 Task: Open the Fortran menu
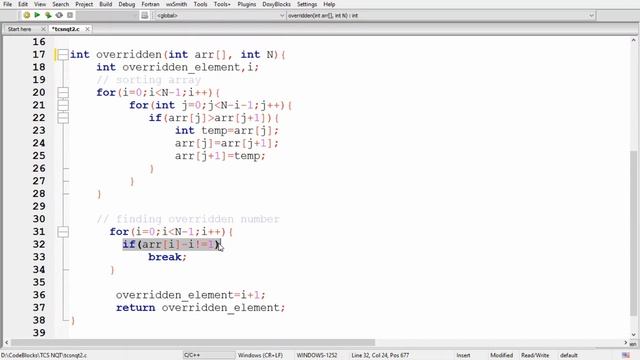pos(150,4)
